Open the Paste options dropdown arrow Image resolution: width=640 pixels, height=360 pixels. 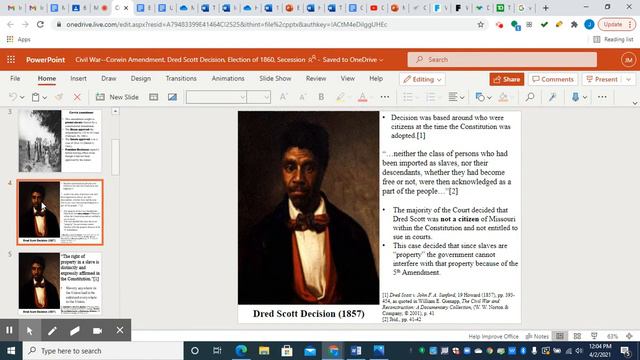[44, 97]
